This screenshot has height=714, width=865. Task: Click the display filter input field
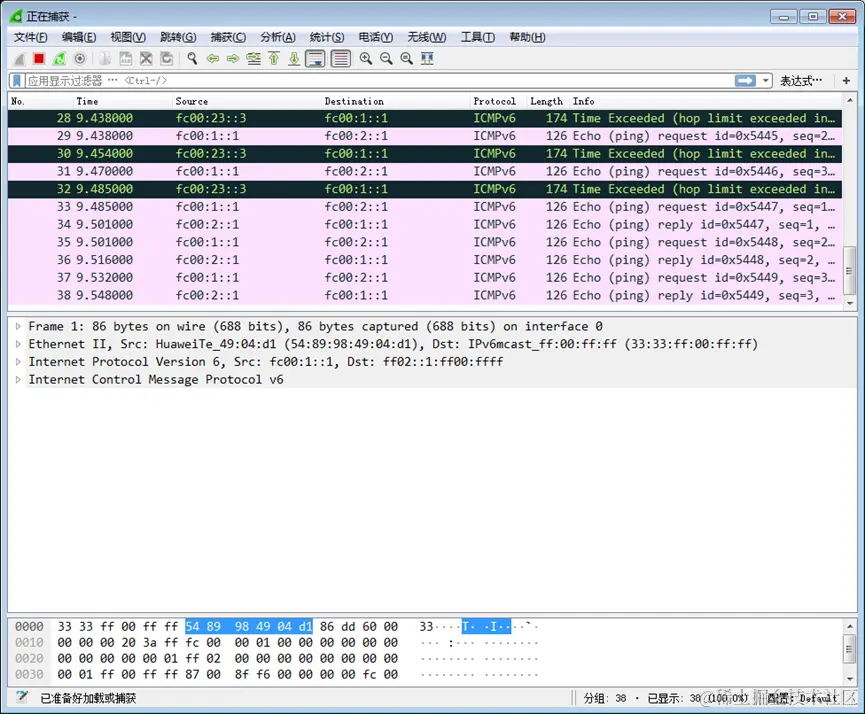click(x=380, y=81)
